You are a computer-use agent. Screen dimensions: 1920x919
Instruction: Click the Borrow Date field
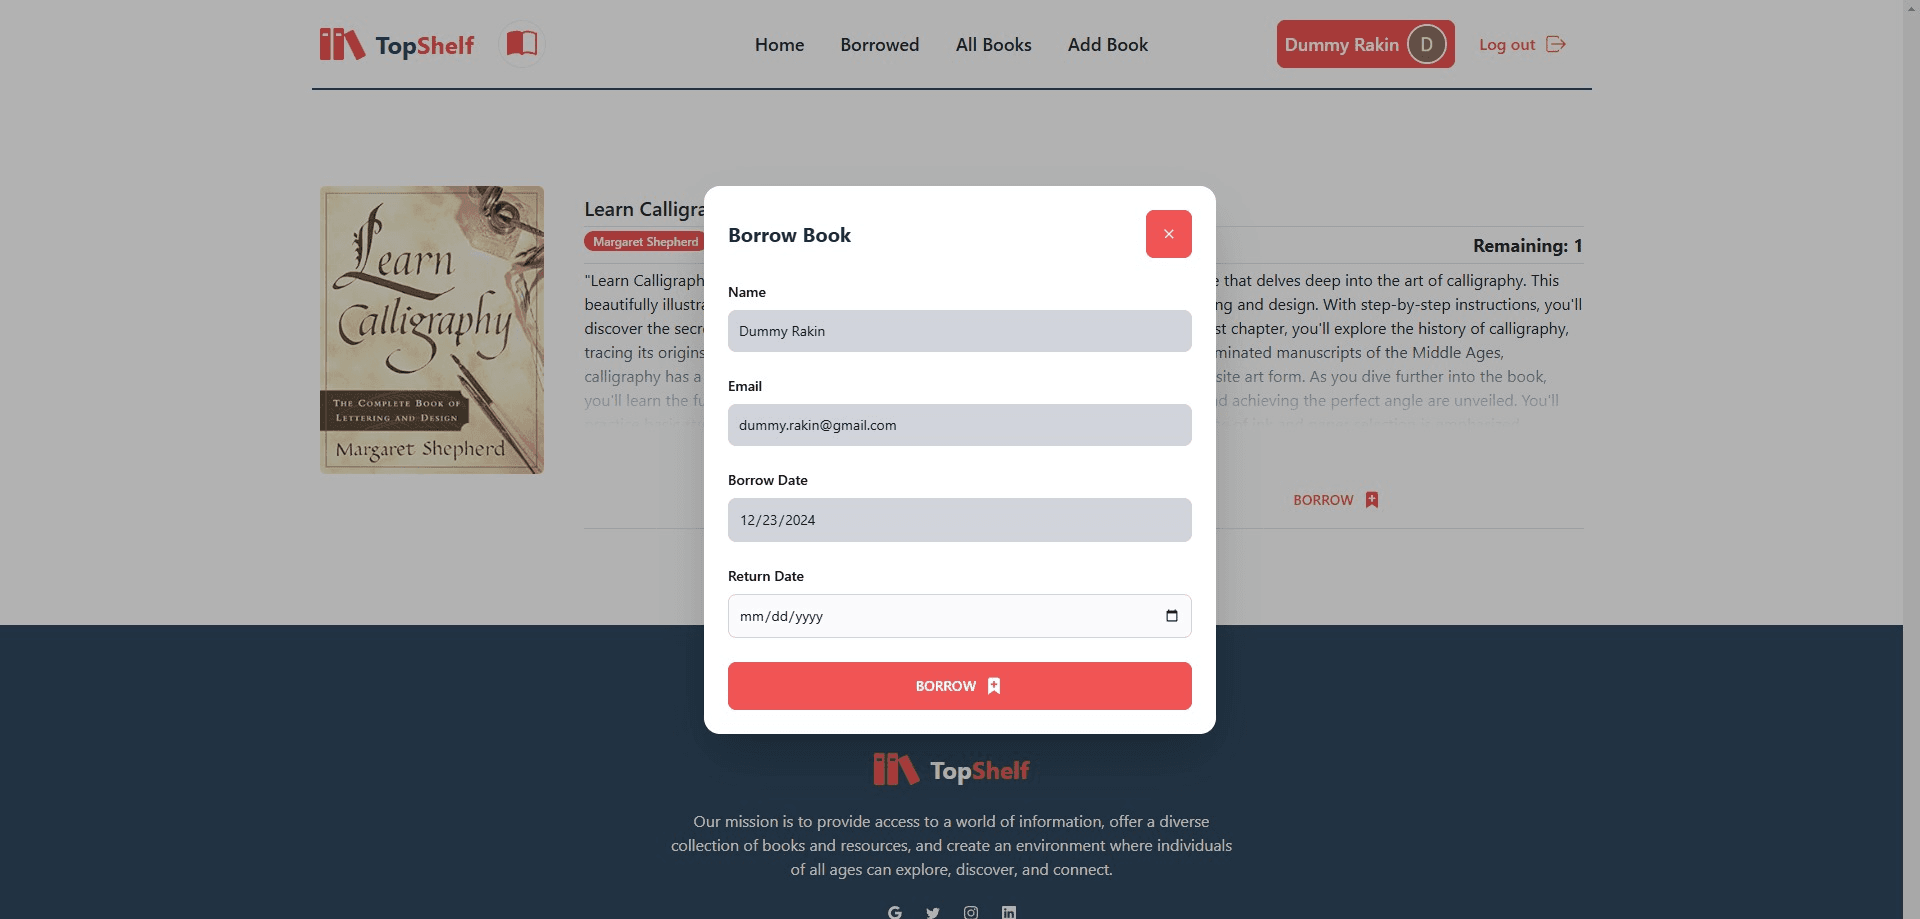click(959, 520)
